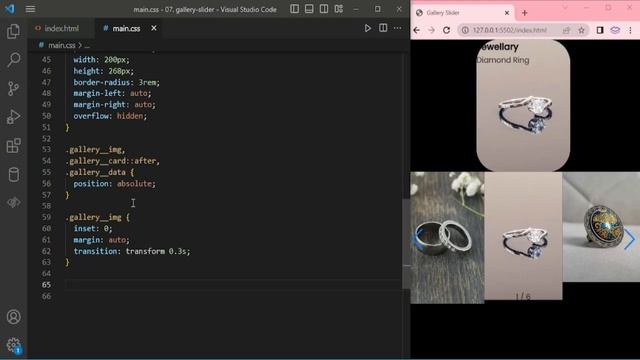Go back in the browser
The image size is (640, 360).
point(417,30)
